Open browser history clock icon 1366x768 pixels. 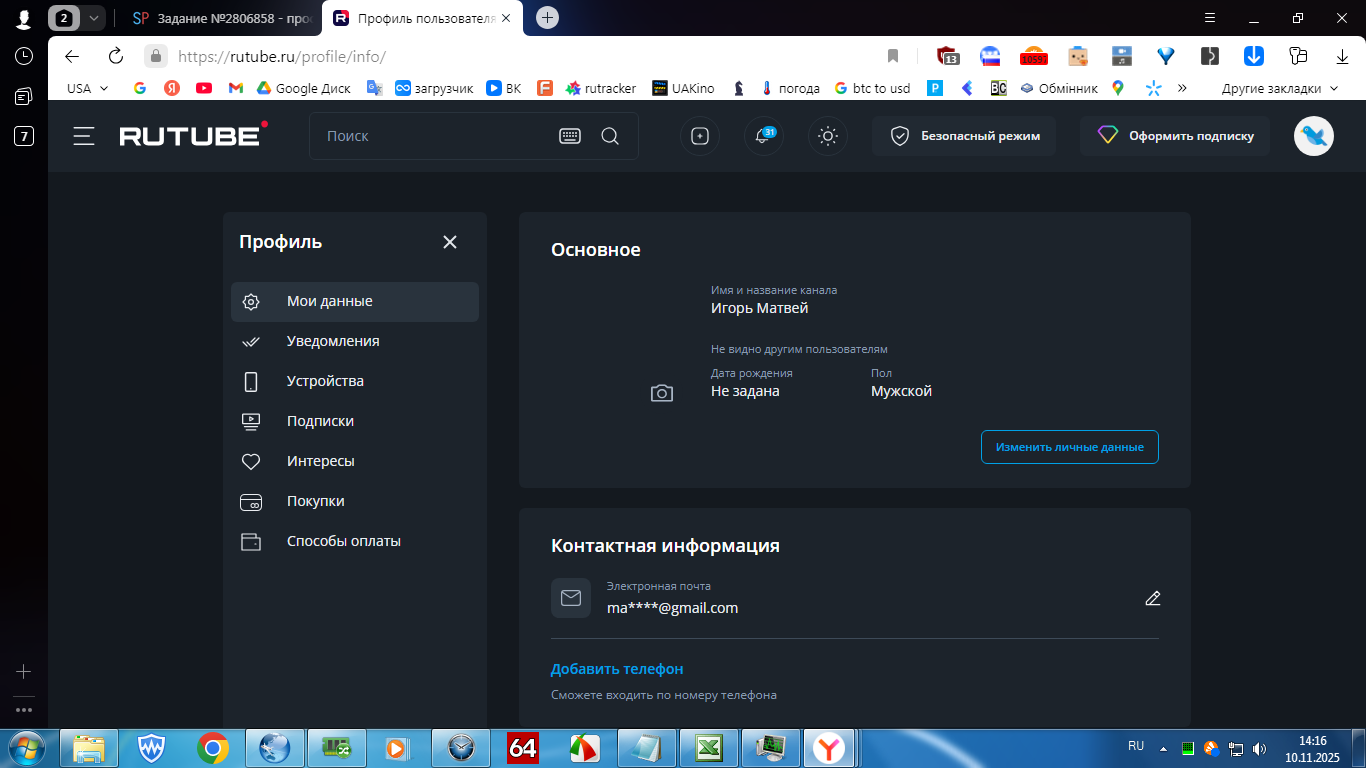(24, 56)
